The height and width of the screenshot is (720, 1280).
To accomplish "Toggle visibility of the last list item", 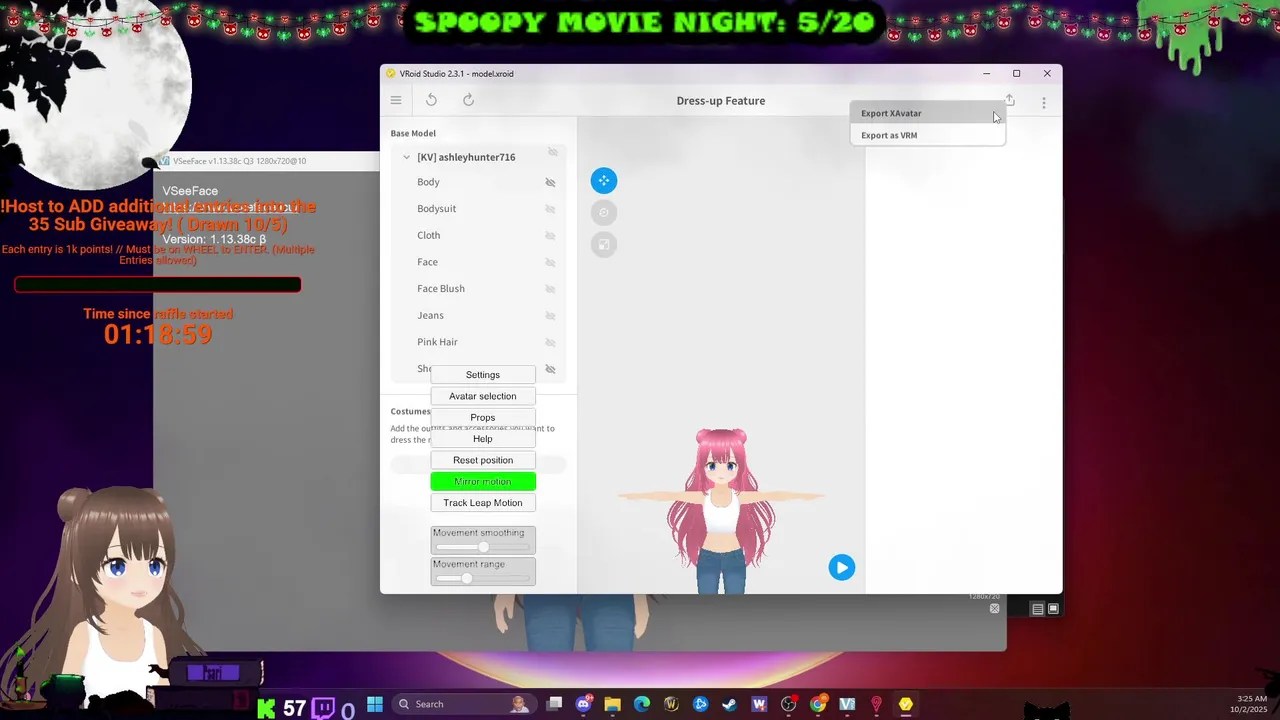I will pyautogui.click(x=550, y=369).
